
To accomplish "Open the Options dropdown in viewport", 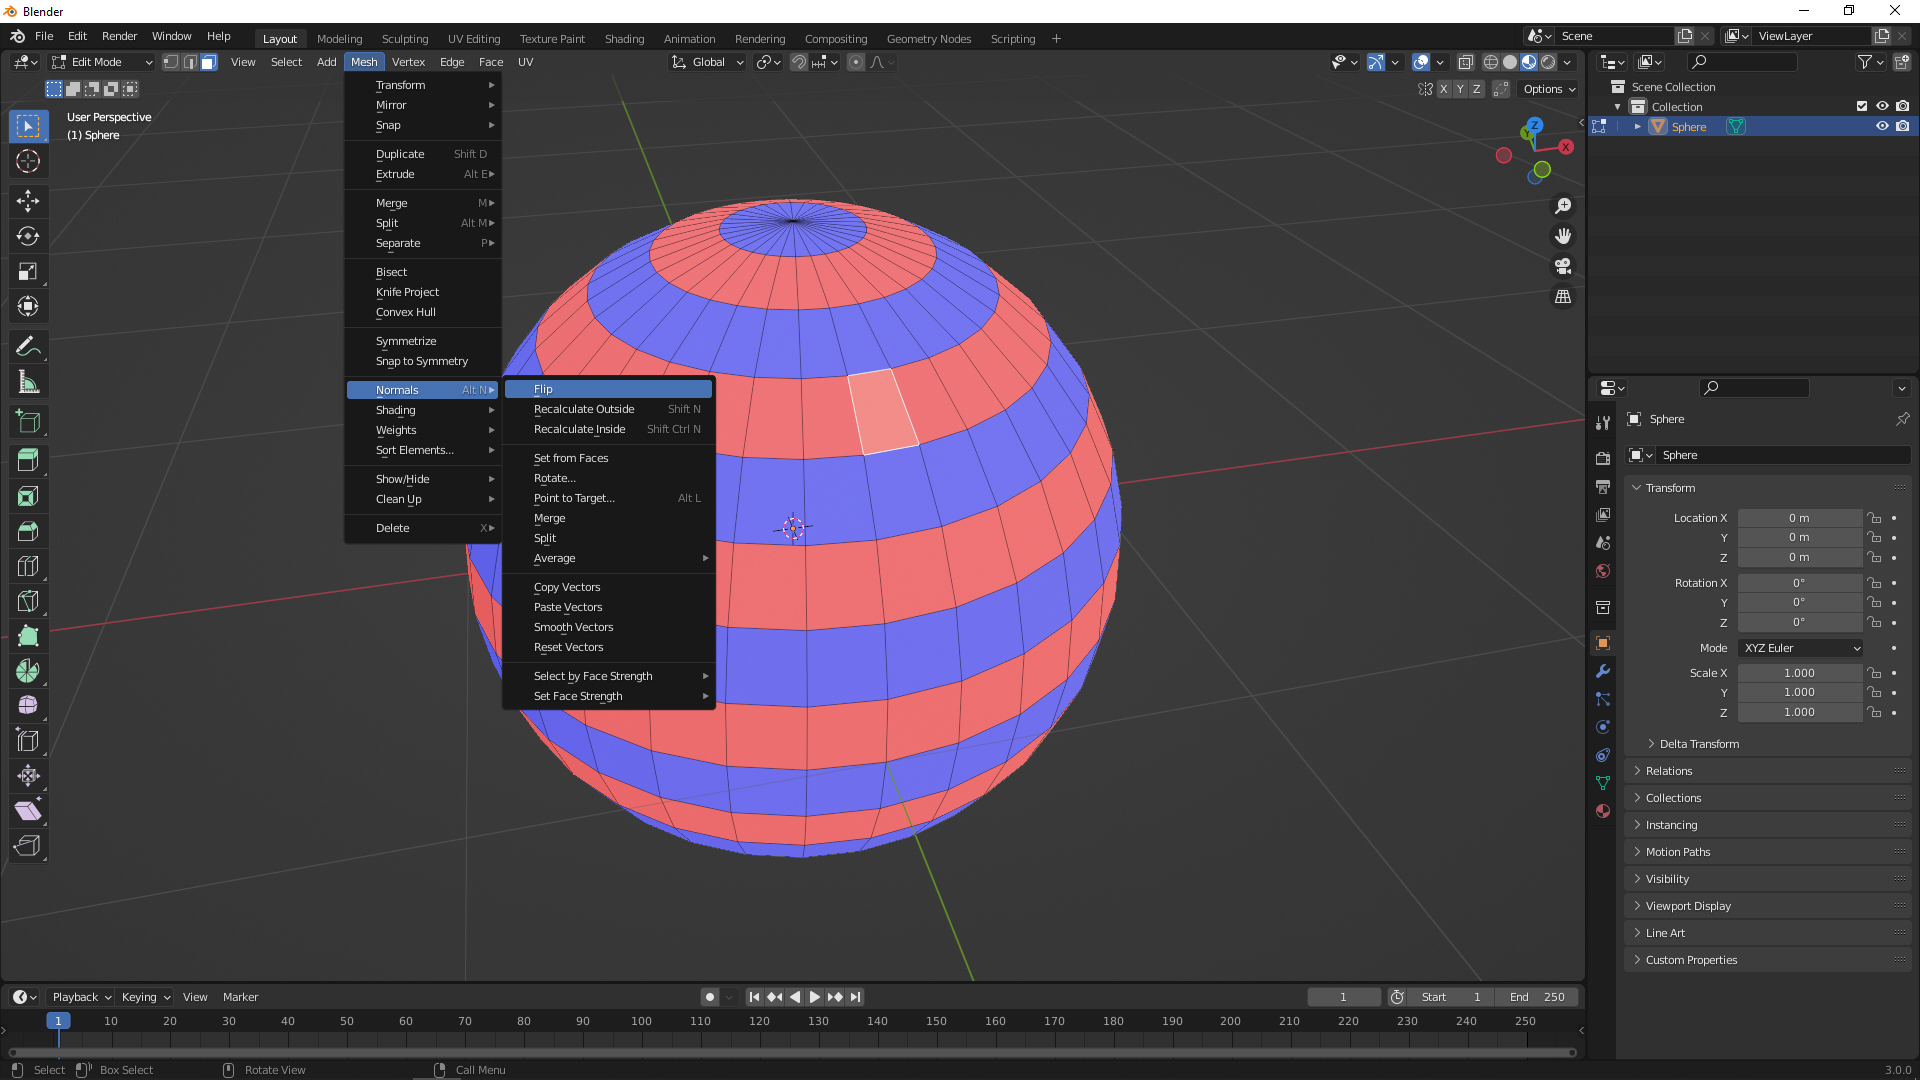I will [x=1549, y=89].
